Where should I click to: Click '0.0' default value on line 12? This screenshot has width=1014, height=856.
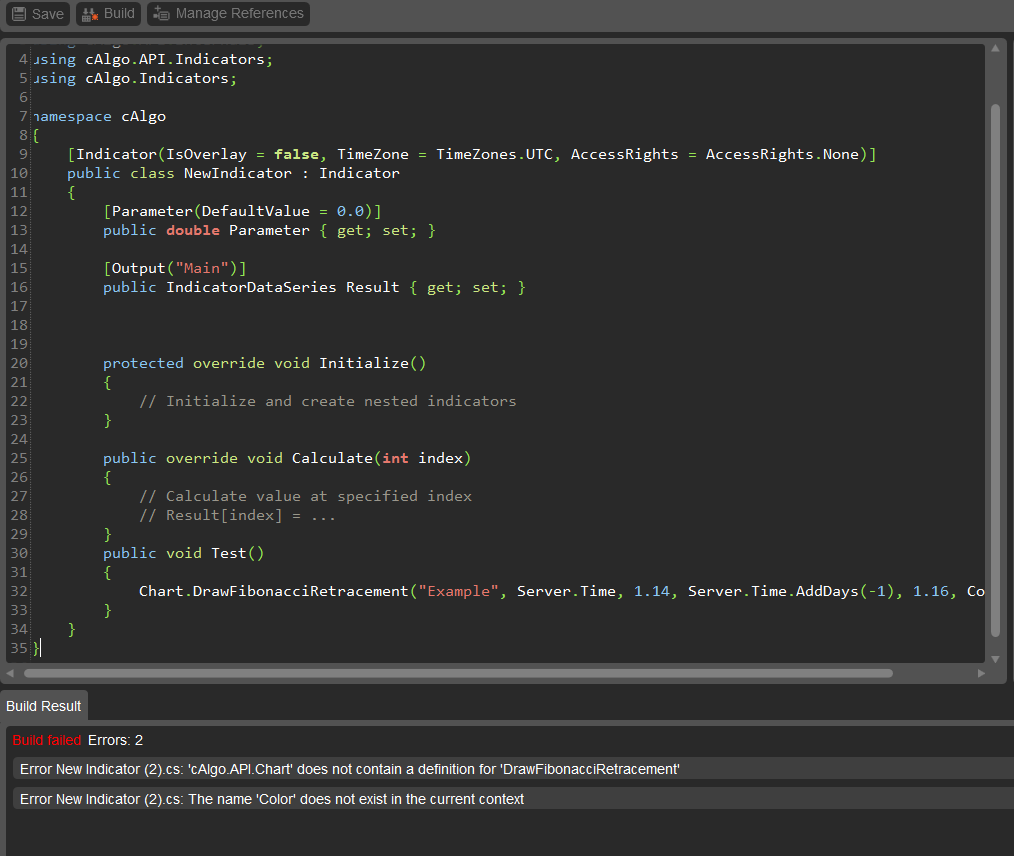click(350, 211)
